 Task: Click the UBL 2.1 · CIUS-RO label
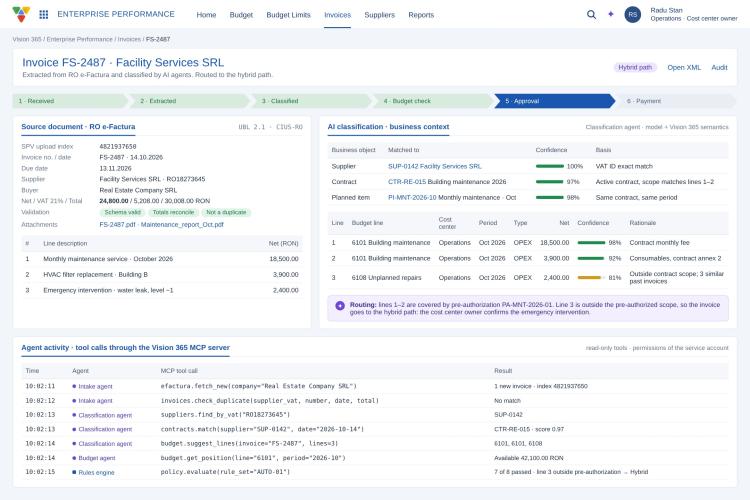[270, 127]
